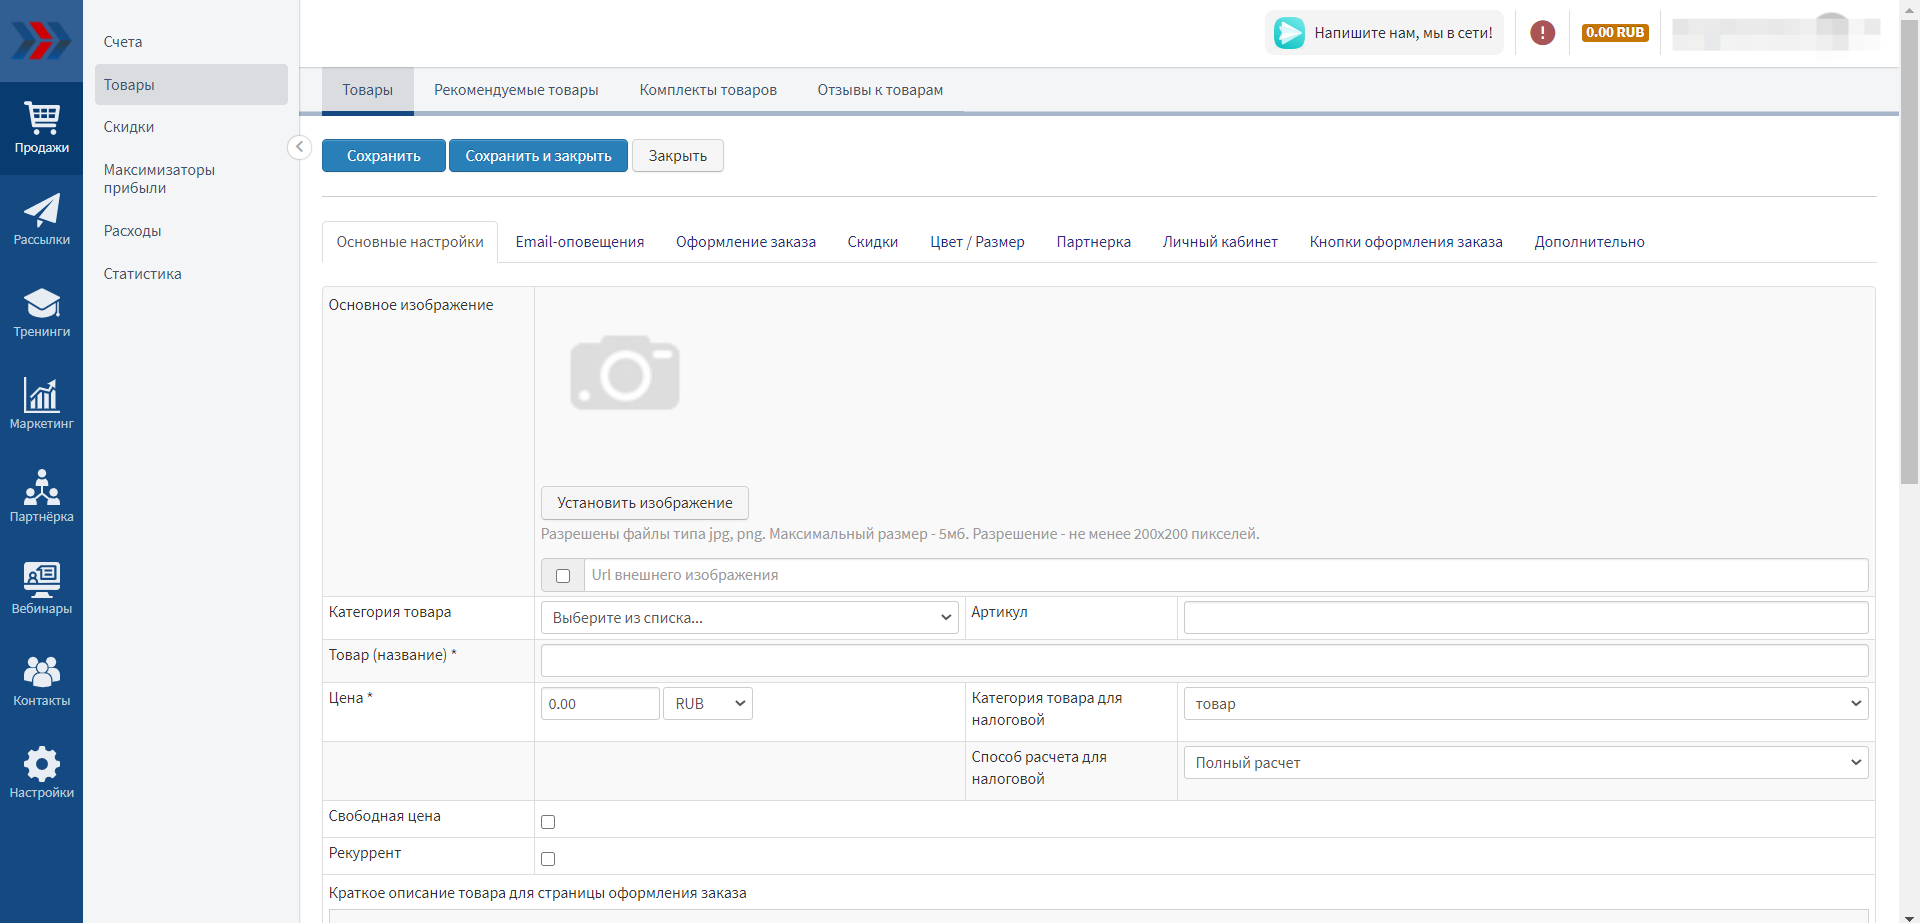This screenshot has width=1920, height=923.
Task: Click the red exclamation alert icon
Action: pos(1542,33)
